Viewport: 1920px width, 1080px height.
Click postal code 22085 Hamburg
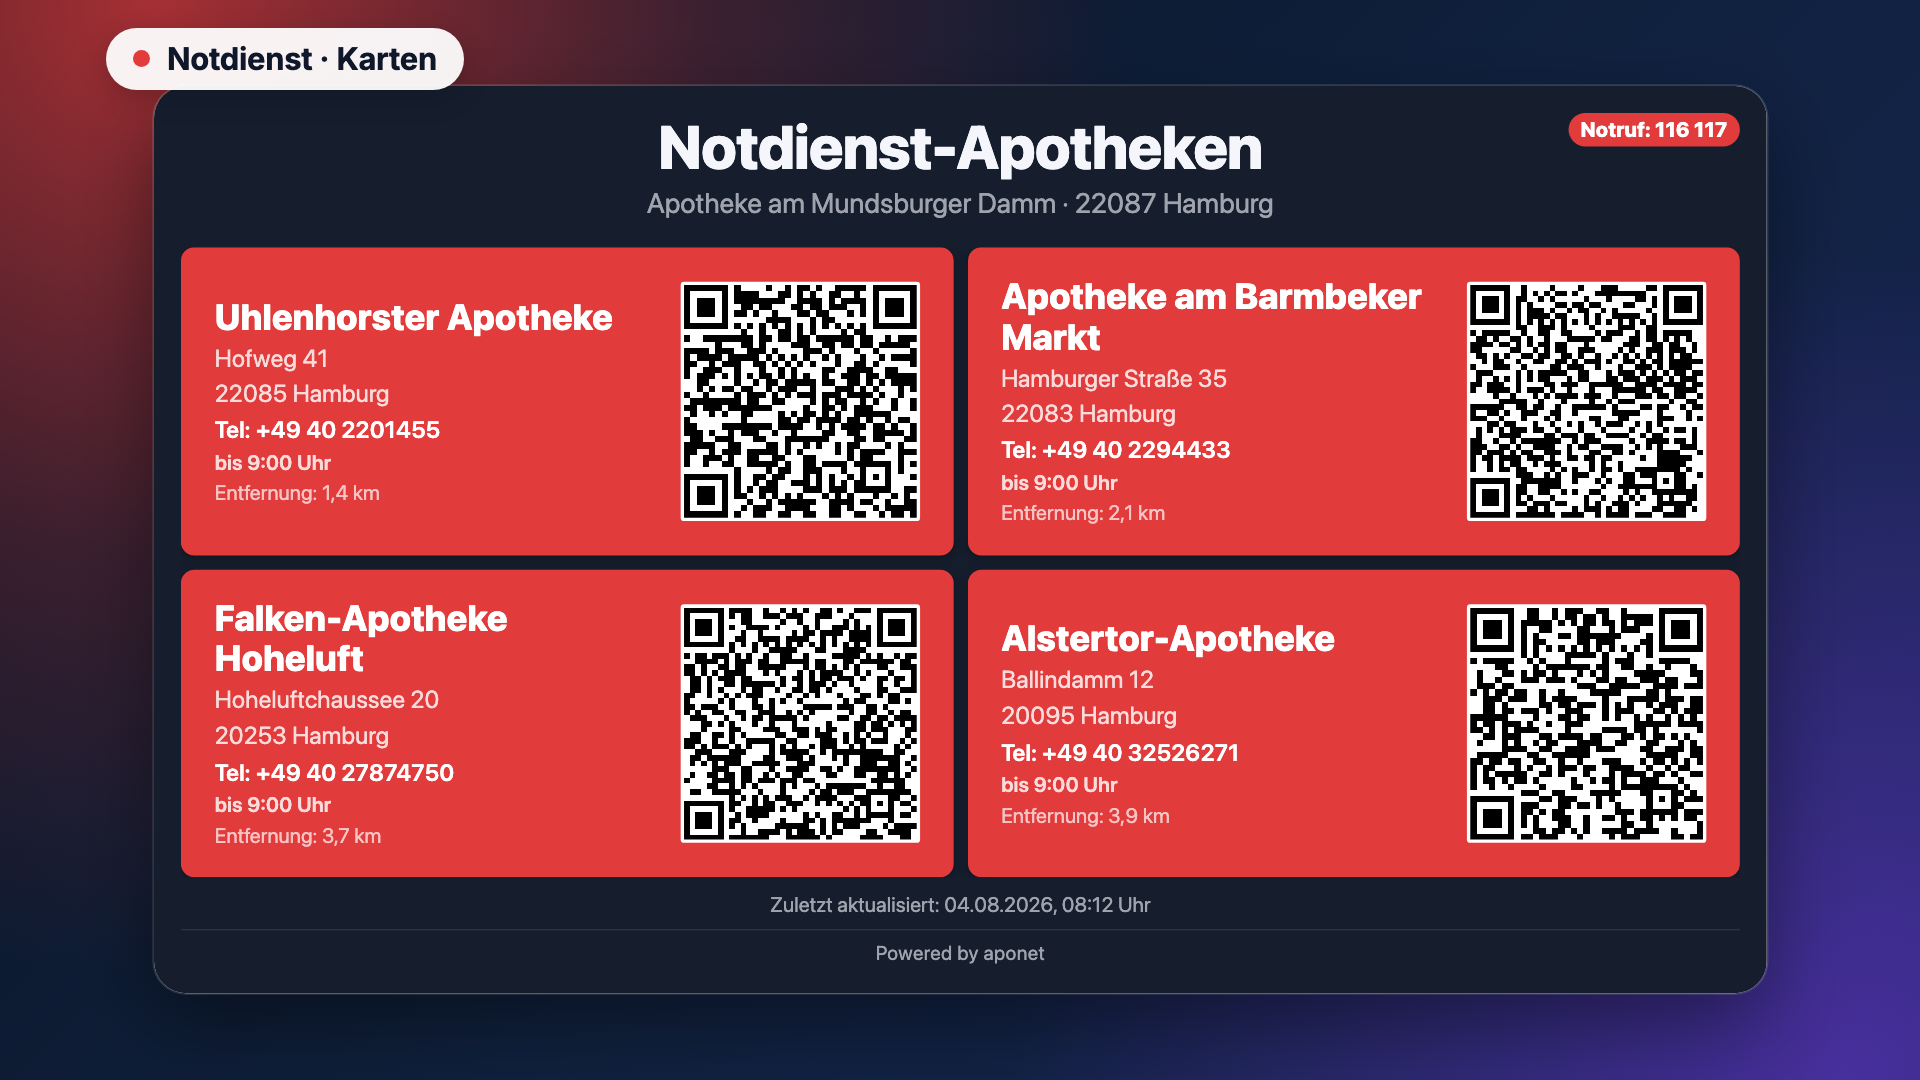(301, 394)
